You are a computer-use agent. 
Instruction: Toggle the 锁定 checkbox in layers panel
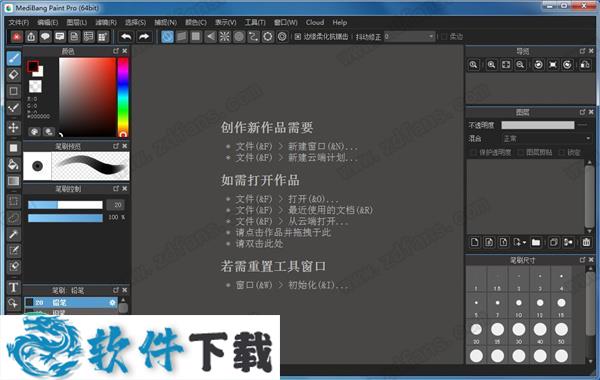coord(561,153)
